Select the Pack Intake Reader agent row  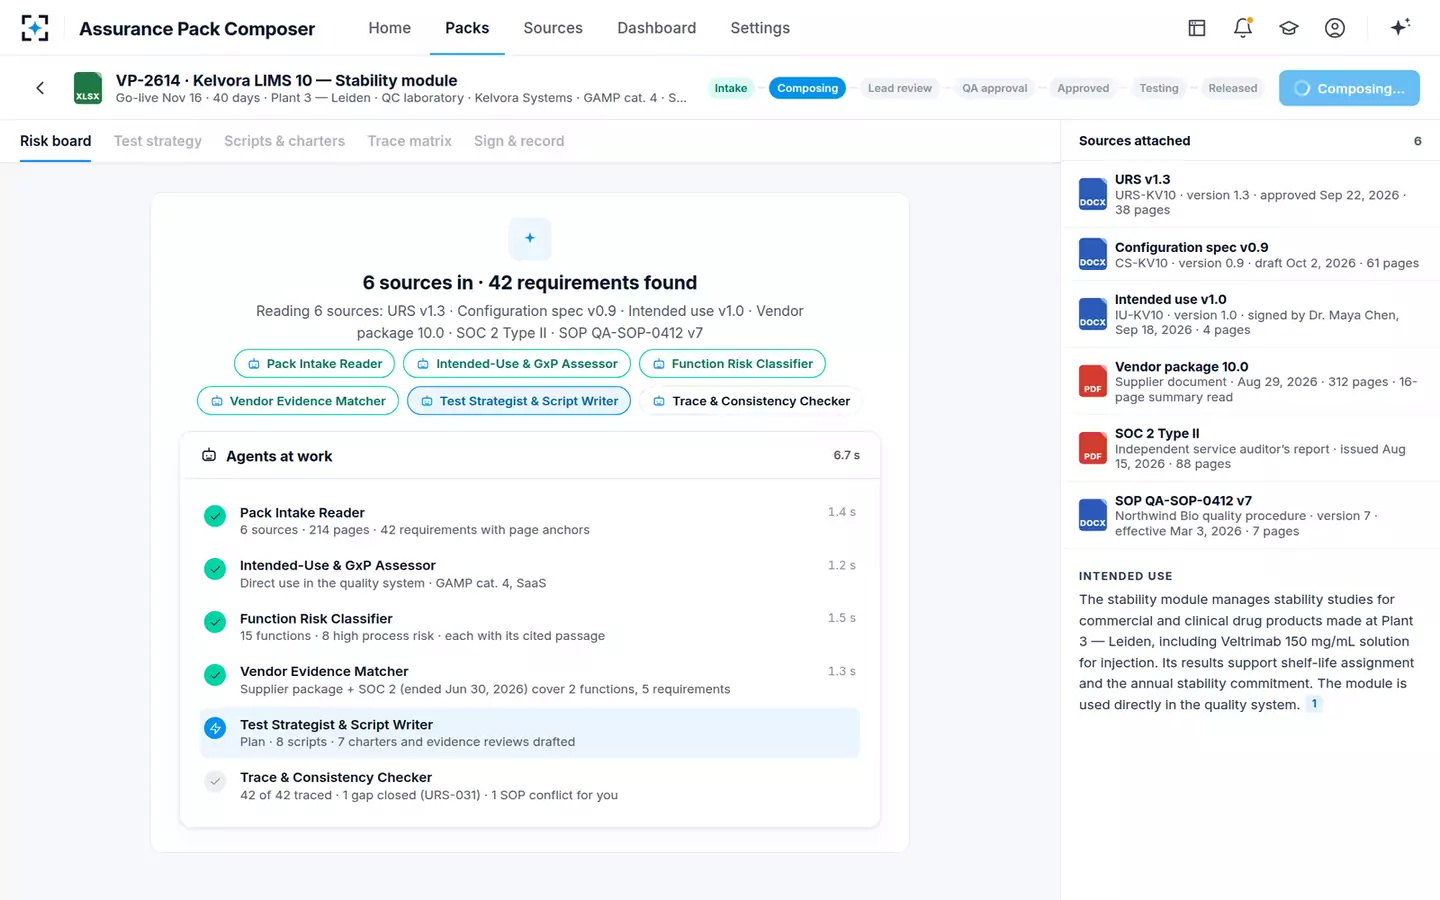pyautogui.click(x=530, y=521)
